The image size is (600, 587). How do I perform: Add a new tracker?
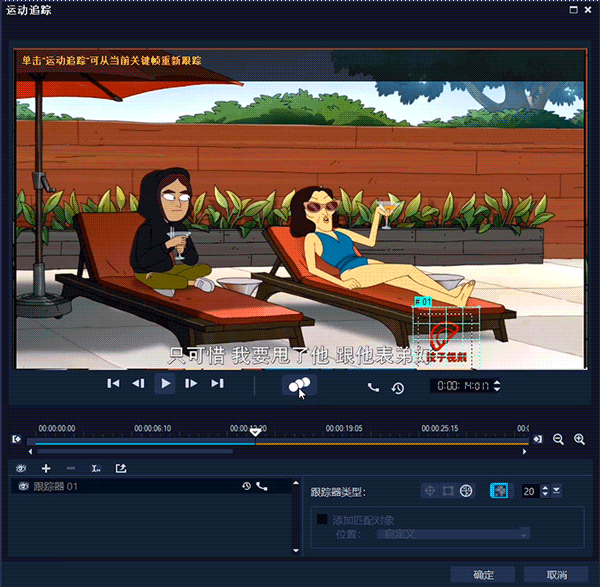pyautogui.click(x=46, y=468)
